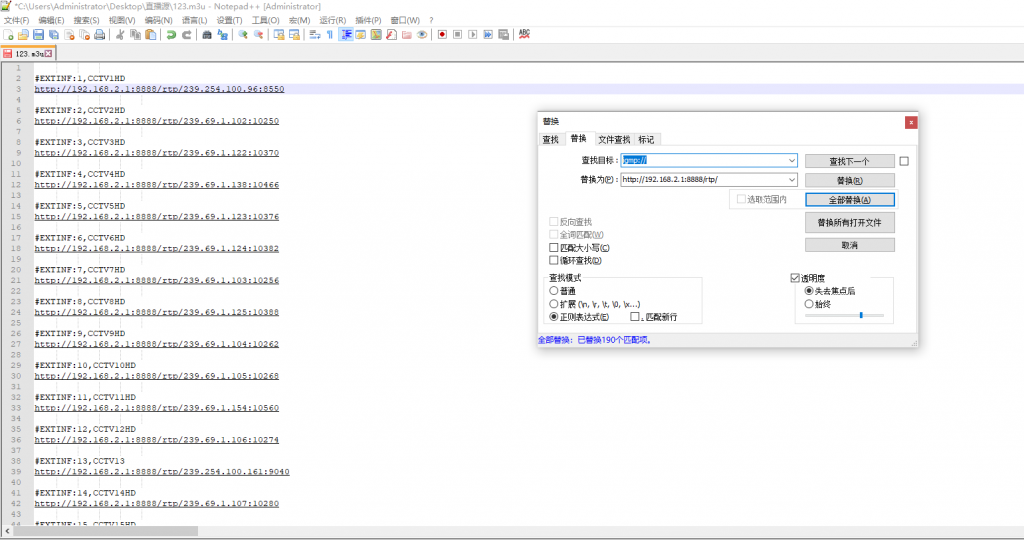1024x540 pixels.
Task: Select the 扩展 search mode radio
Action: [x=554, y=304]
